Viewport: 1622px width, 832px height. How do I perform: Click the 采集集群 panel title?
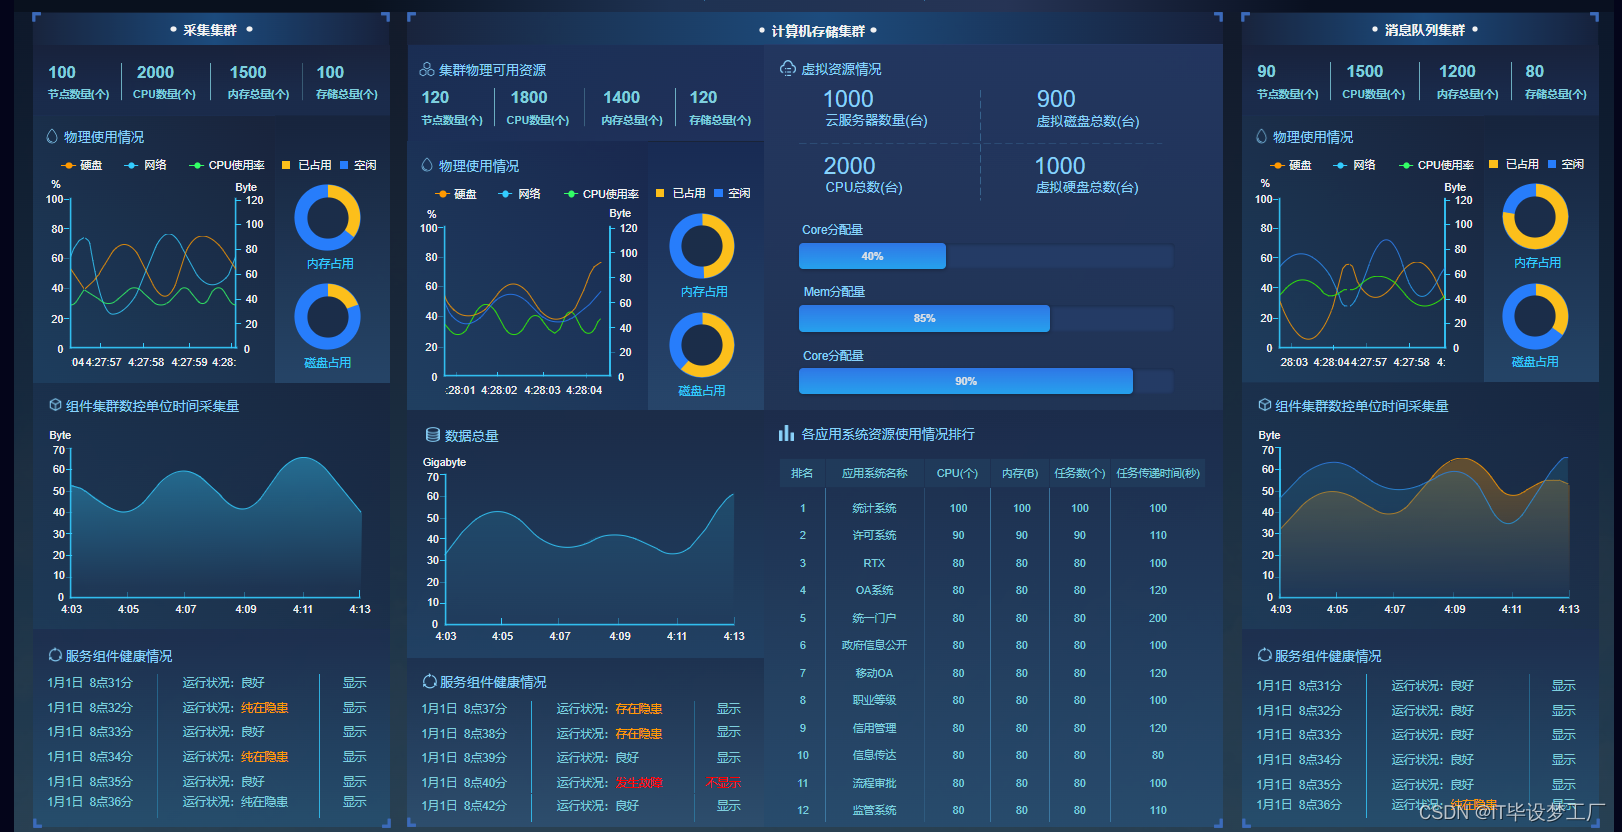tap(210, 30)
